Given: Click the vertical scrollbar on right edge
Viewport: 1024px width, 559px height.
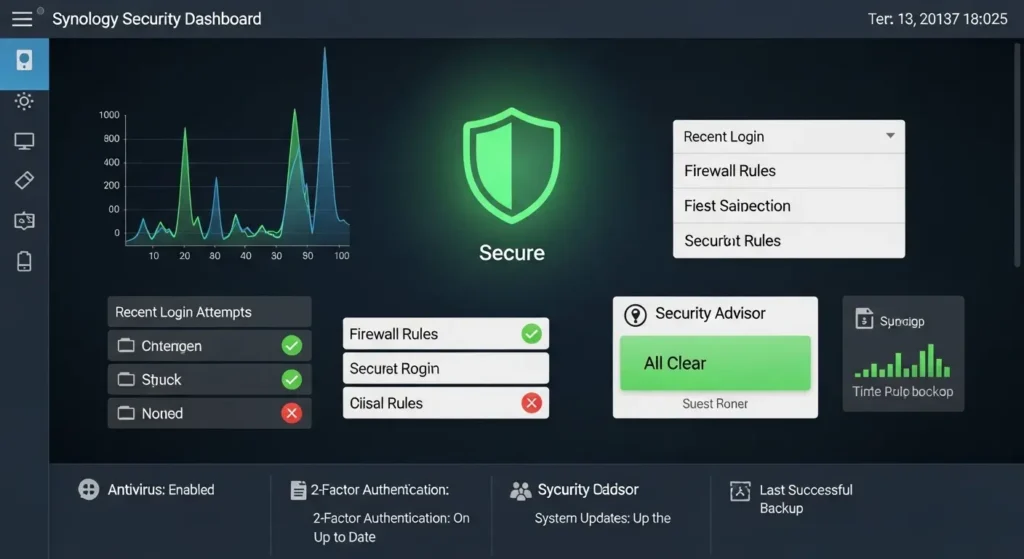Looking at the screenshot, I should click(x=1017, y=155).
